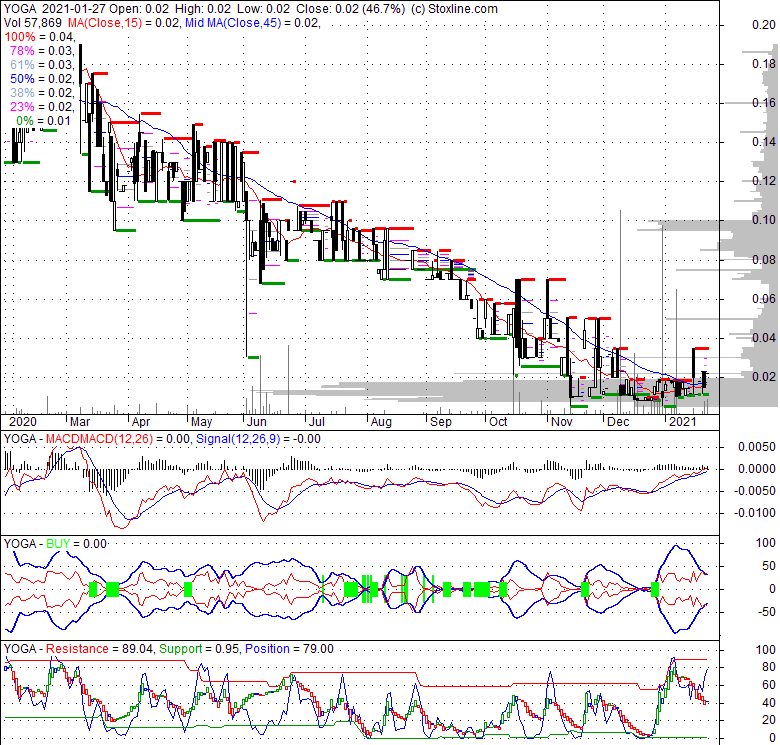Click the 'Position = 79.00' blue label
780x745 pixels.
pyautogui.click(x=289, y=649)
